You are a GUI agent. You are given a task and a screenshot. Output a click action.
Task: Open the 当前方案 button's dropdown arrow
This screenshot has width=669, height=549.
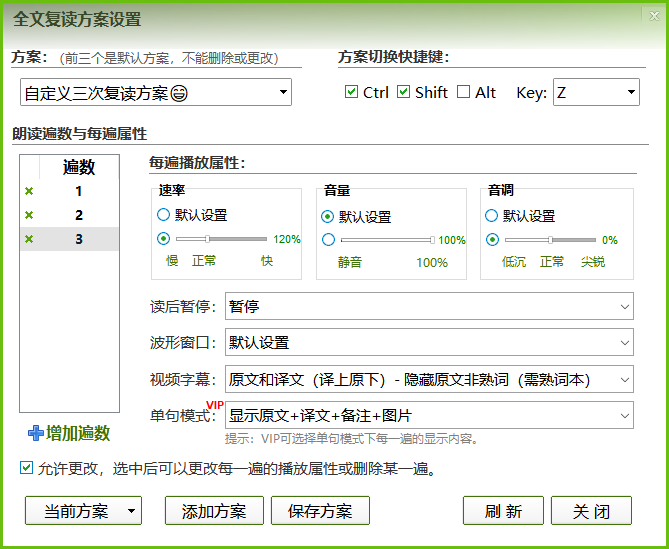(131, 511)
